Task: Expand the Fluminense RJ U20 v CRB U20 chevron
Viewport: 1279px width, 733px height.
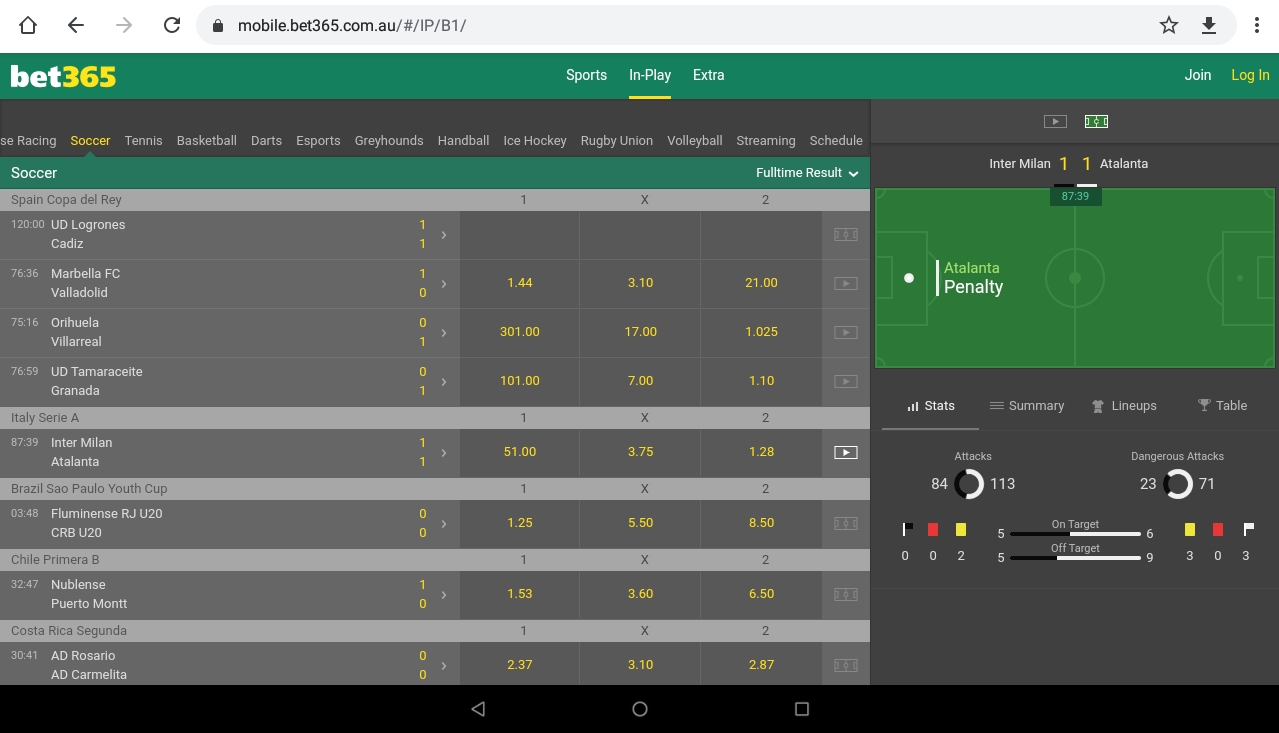Action: tap(444, 524)
